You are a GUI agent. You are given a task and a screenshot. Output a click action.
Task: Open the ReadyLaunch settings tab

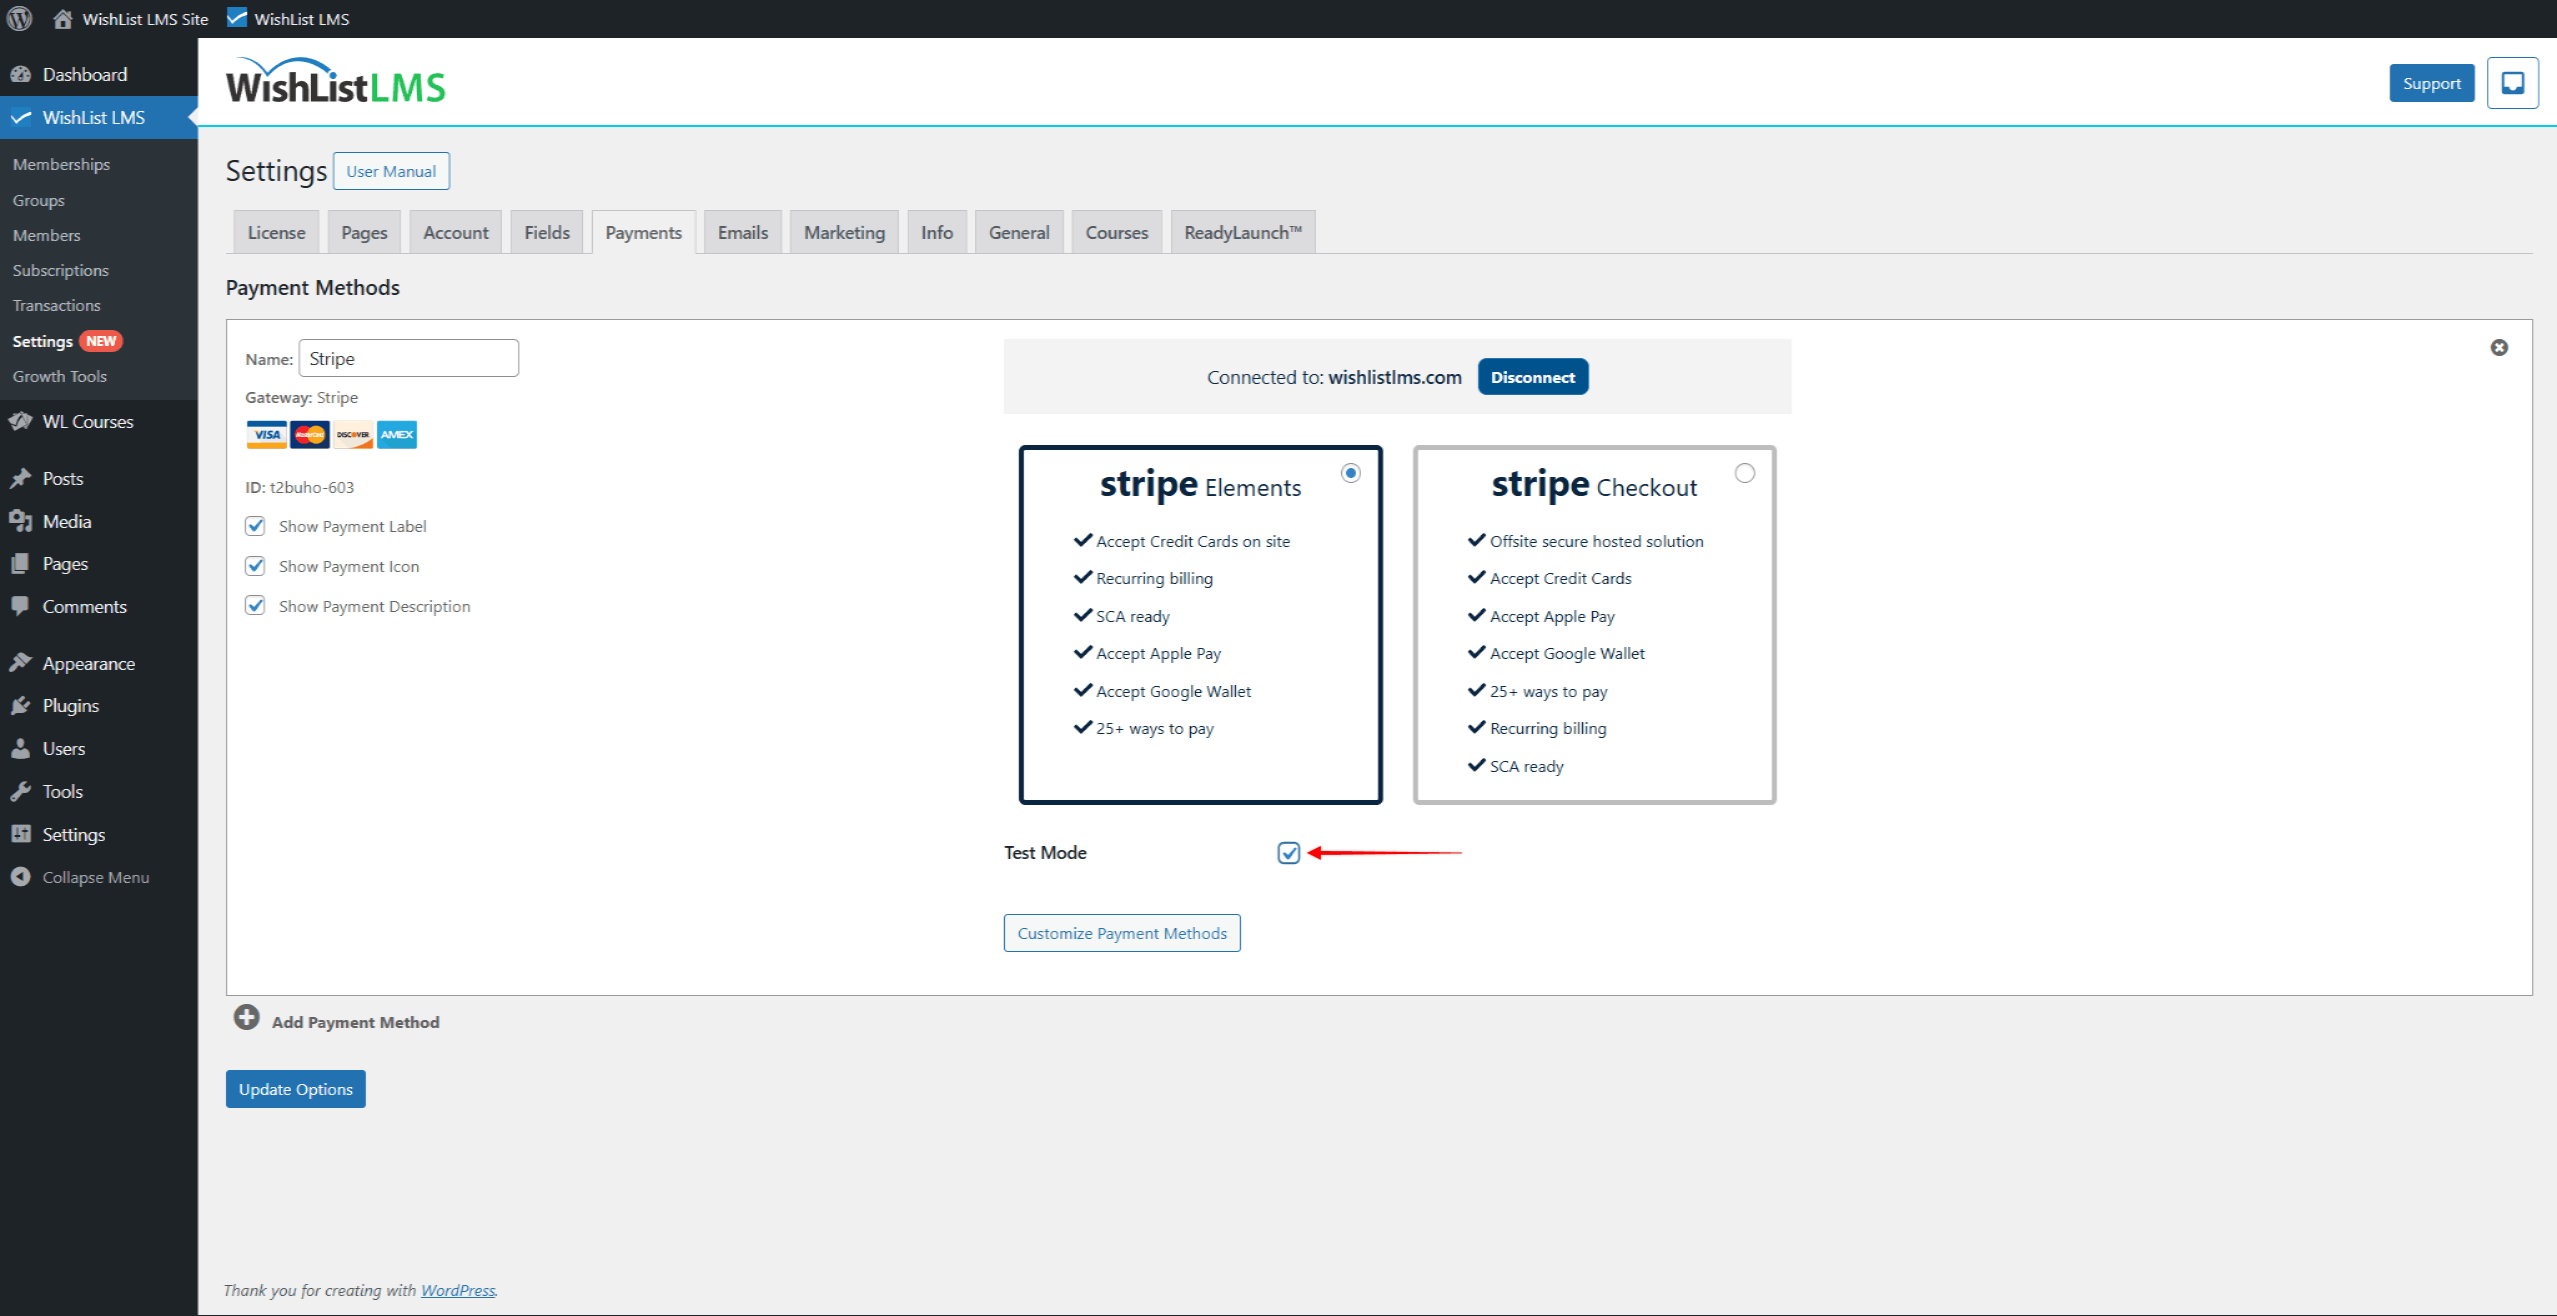(1242, 231)
